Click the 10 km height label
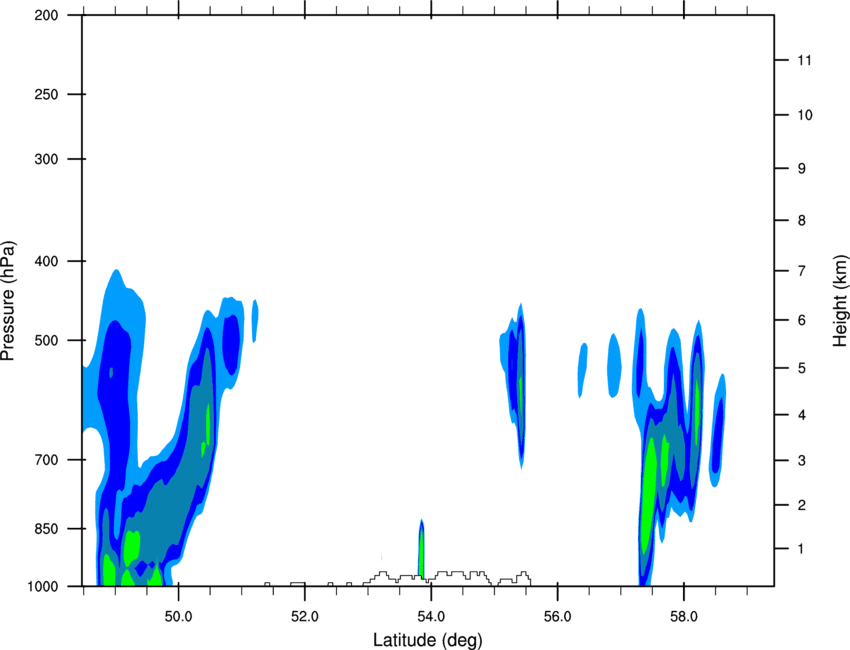This screenshot has height=650, width=850. (x=805, y=115)
